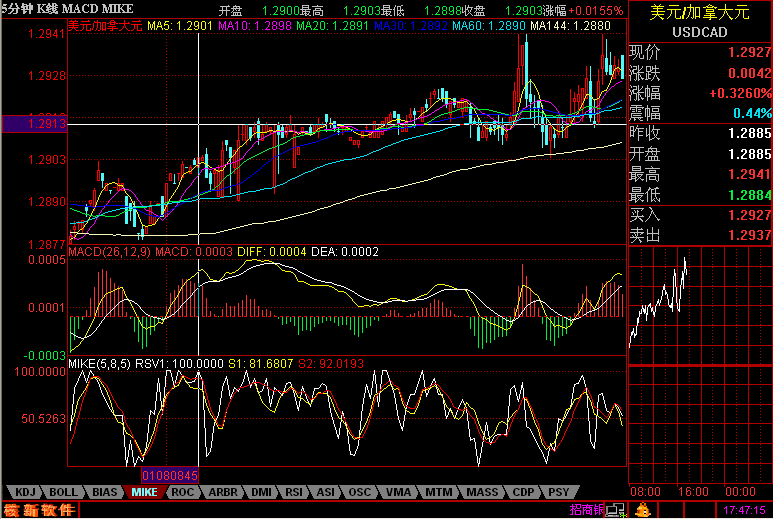
Task: Click the MA5: 1.2901 legend label
Action: 180,26
